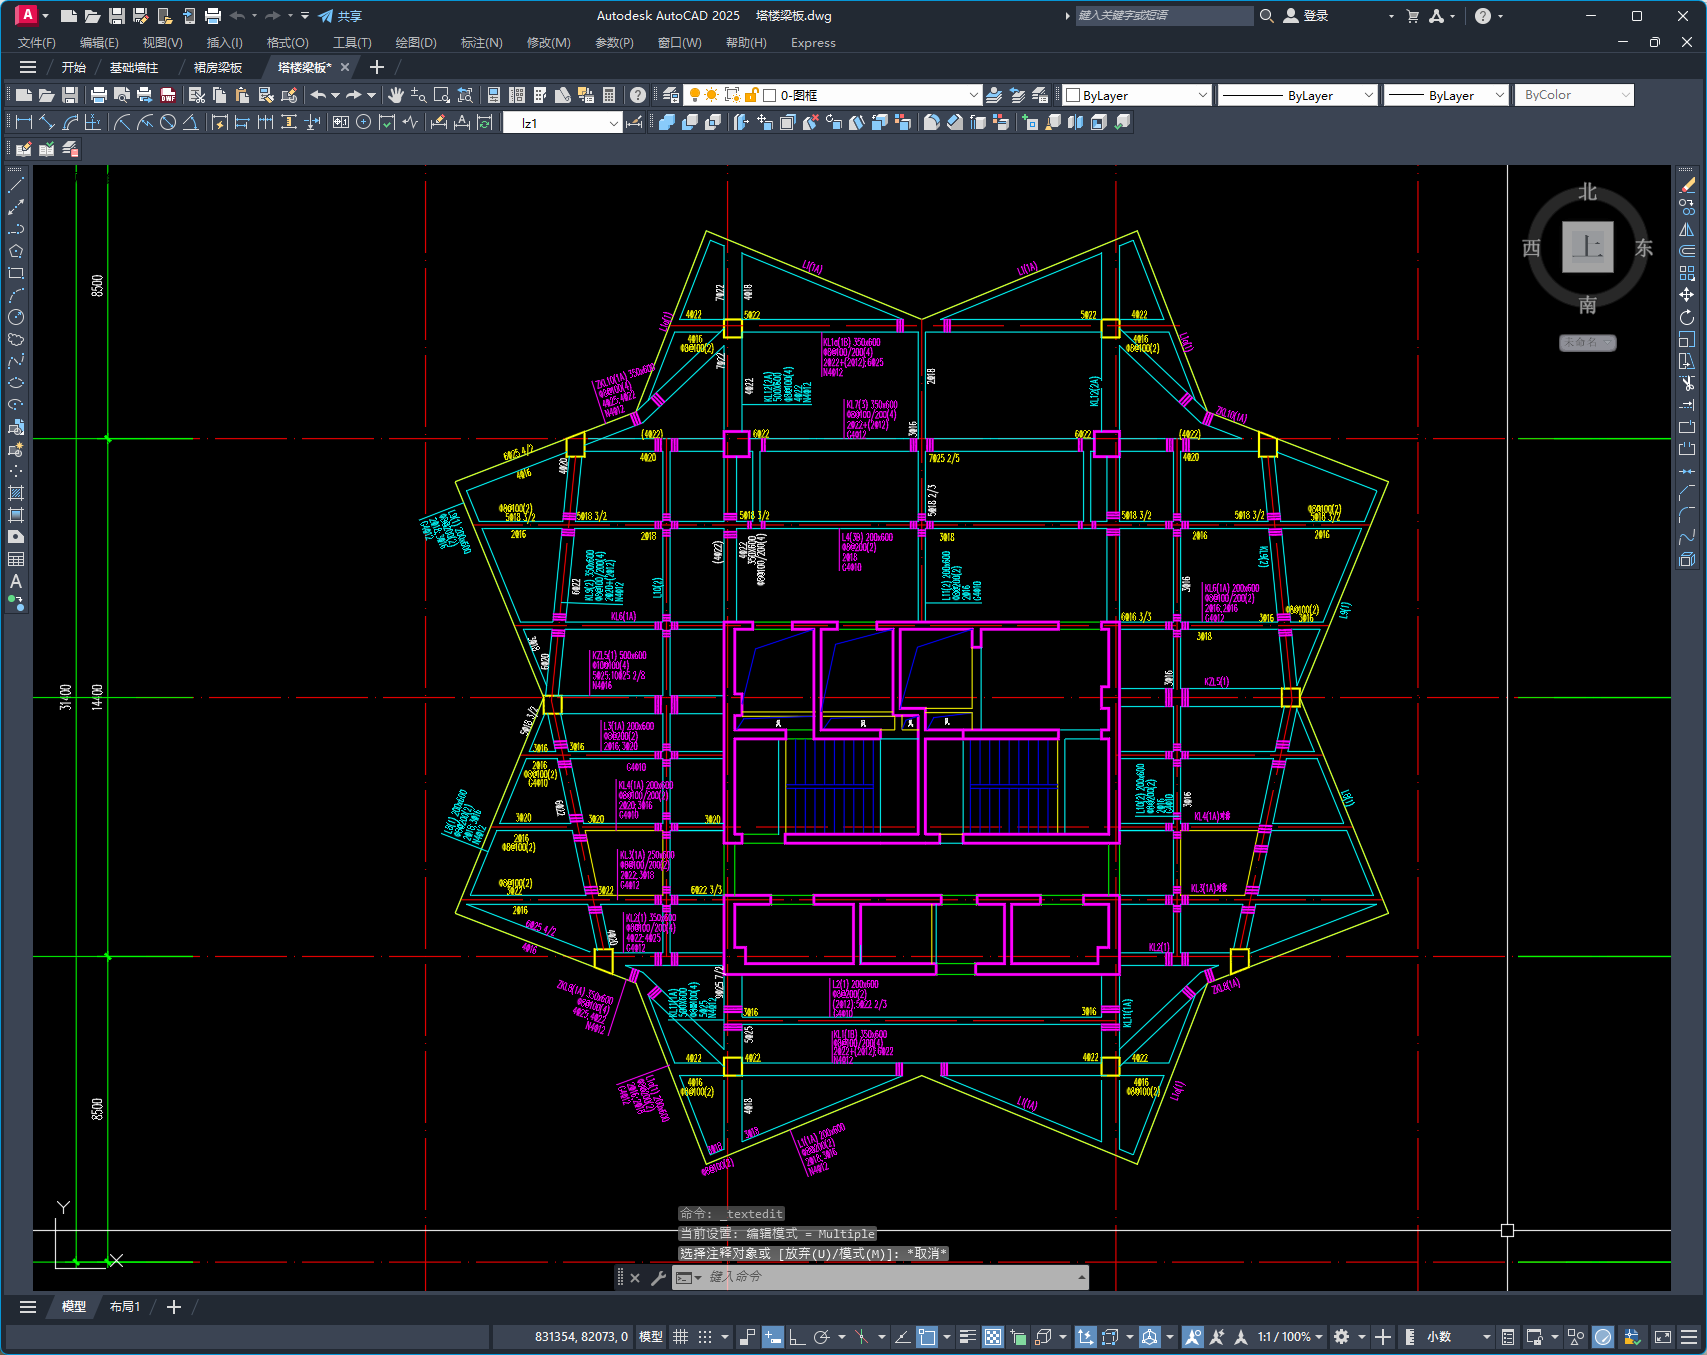Open the QuickCalc calculator
This screenshot has height=1355, width=1707.
[609, 95]
